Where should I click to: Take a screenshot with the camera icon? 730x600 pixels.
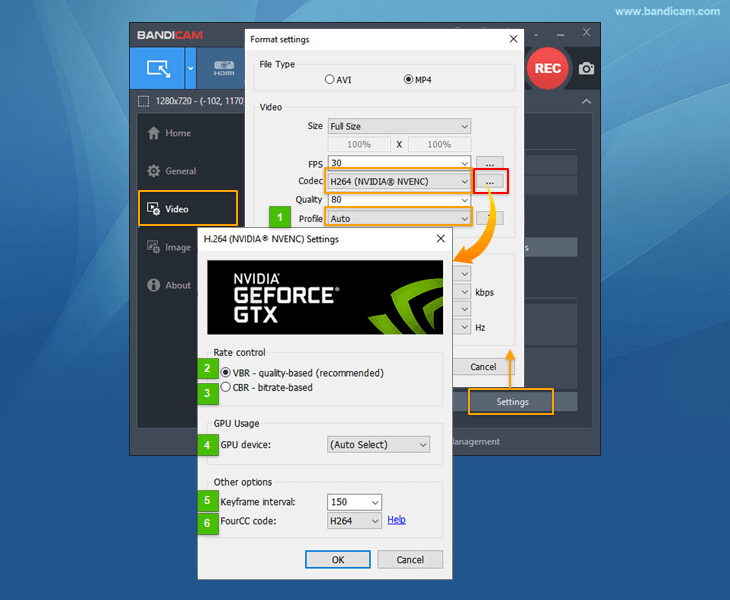click(x=586, y=68)
